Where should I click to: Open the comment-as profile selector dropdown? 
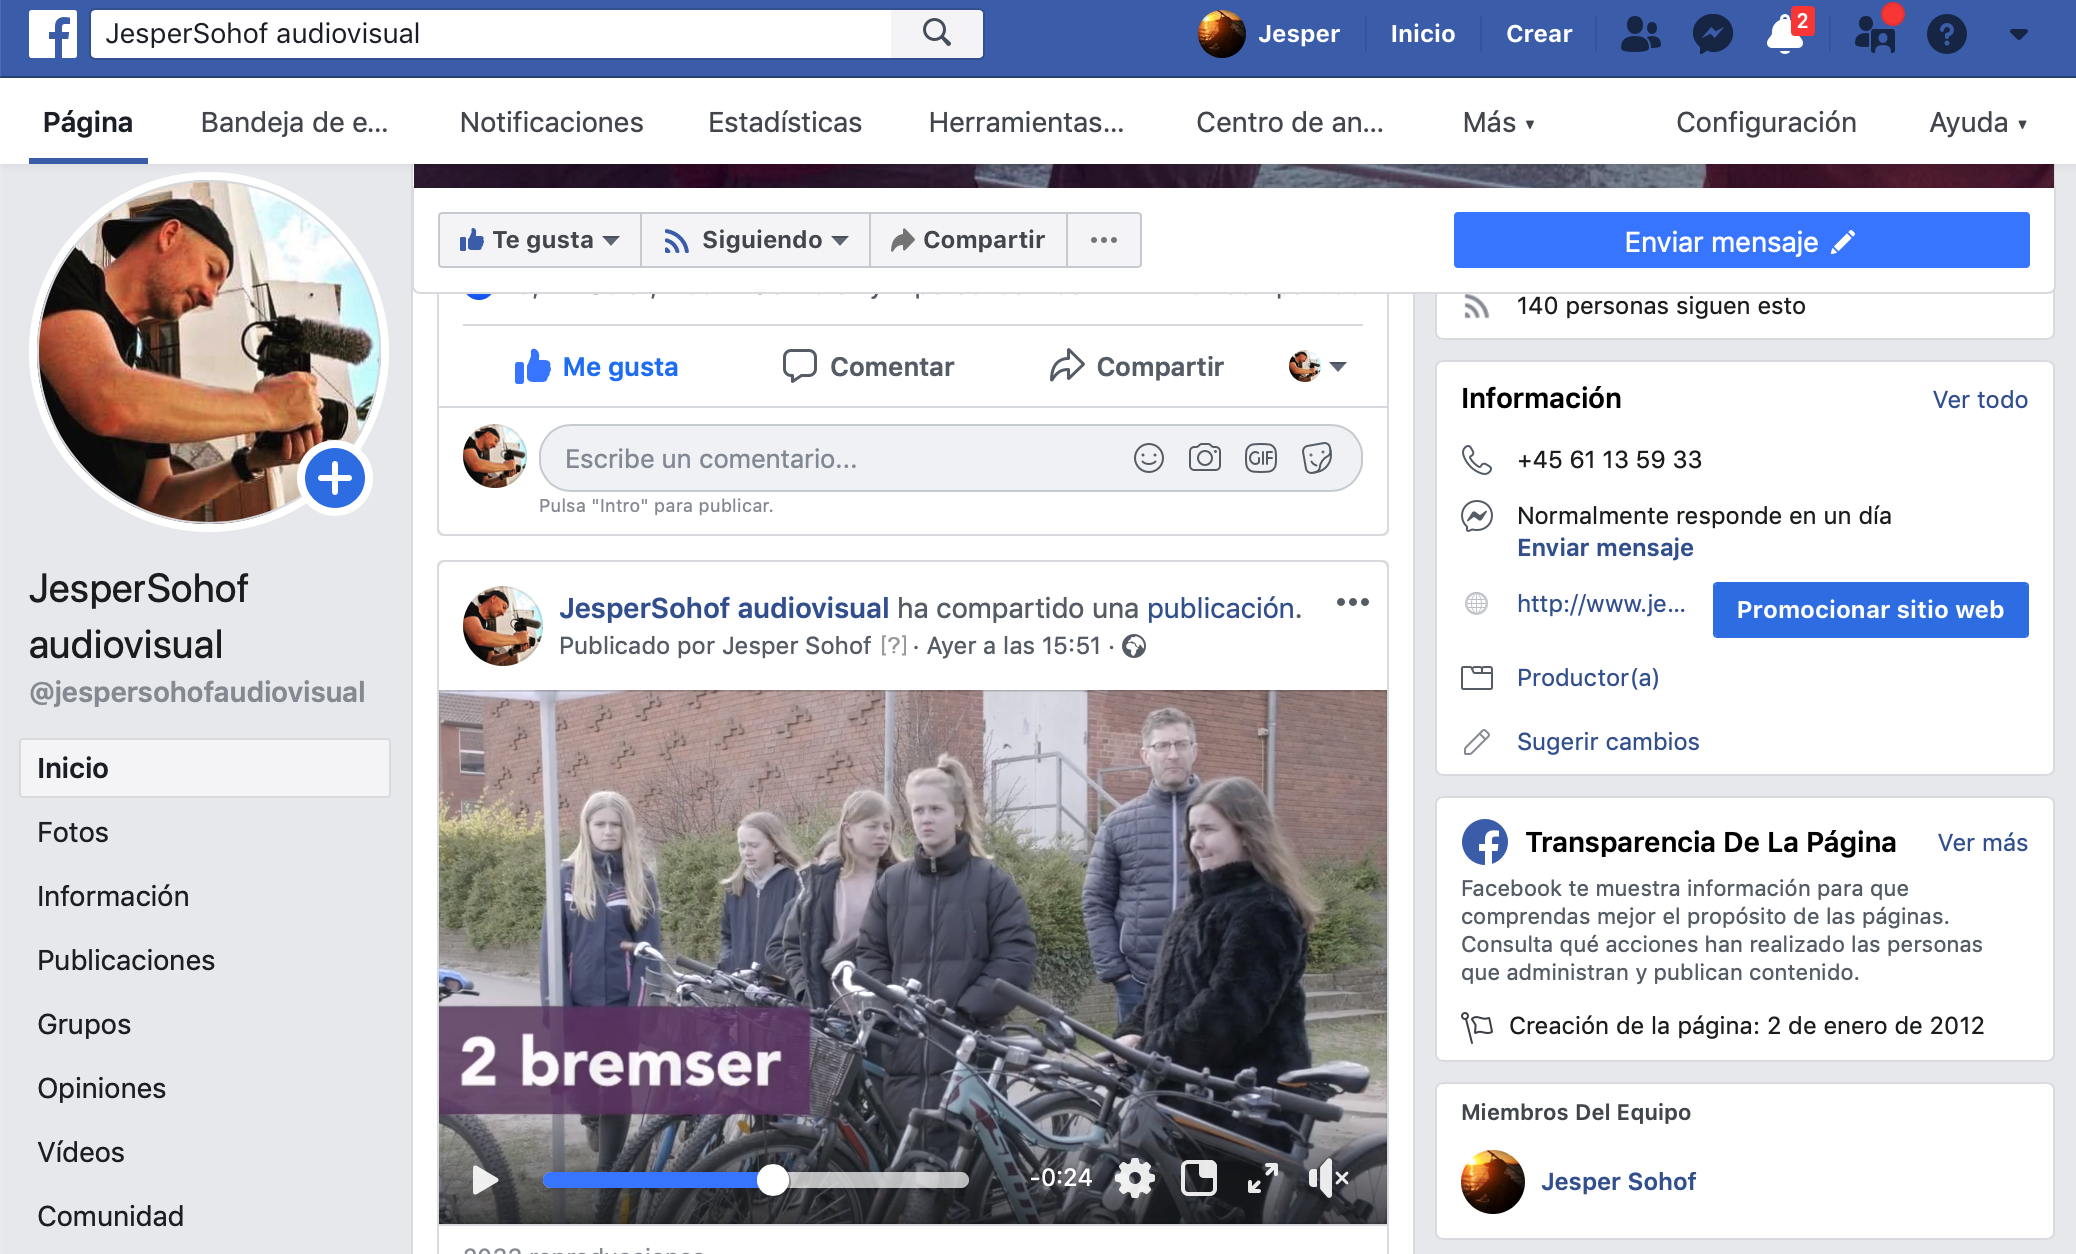point(1317,367)
